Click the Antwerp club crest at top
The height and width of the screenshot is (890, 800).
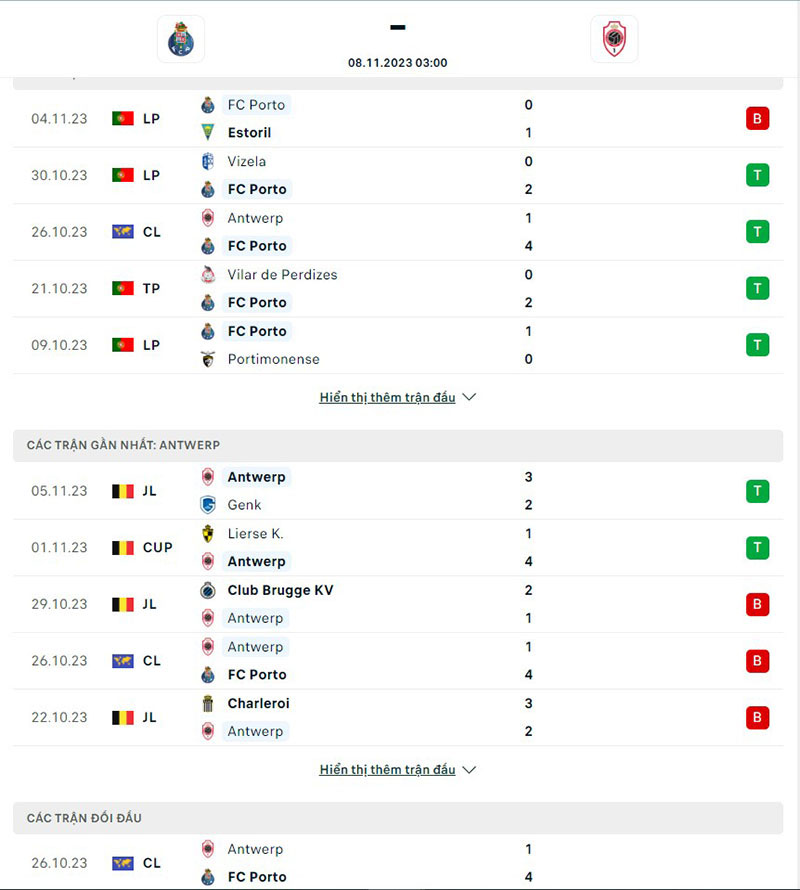click(614, 39)
